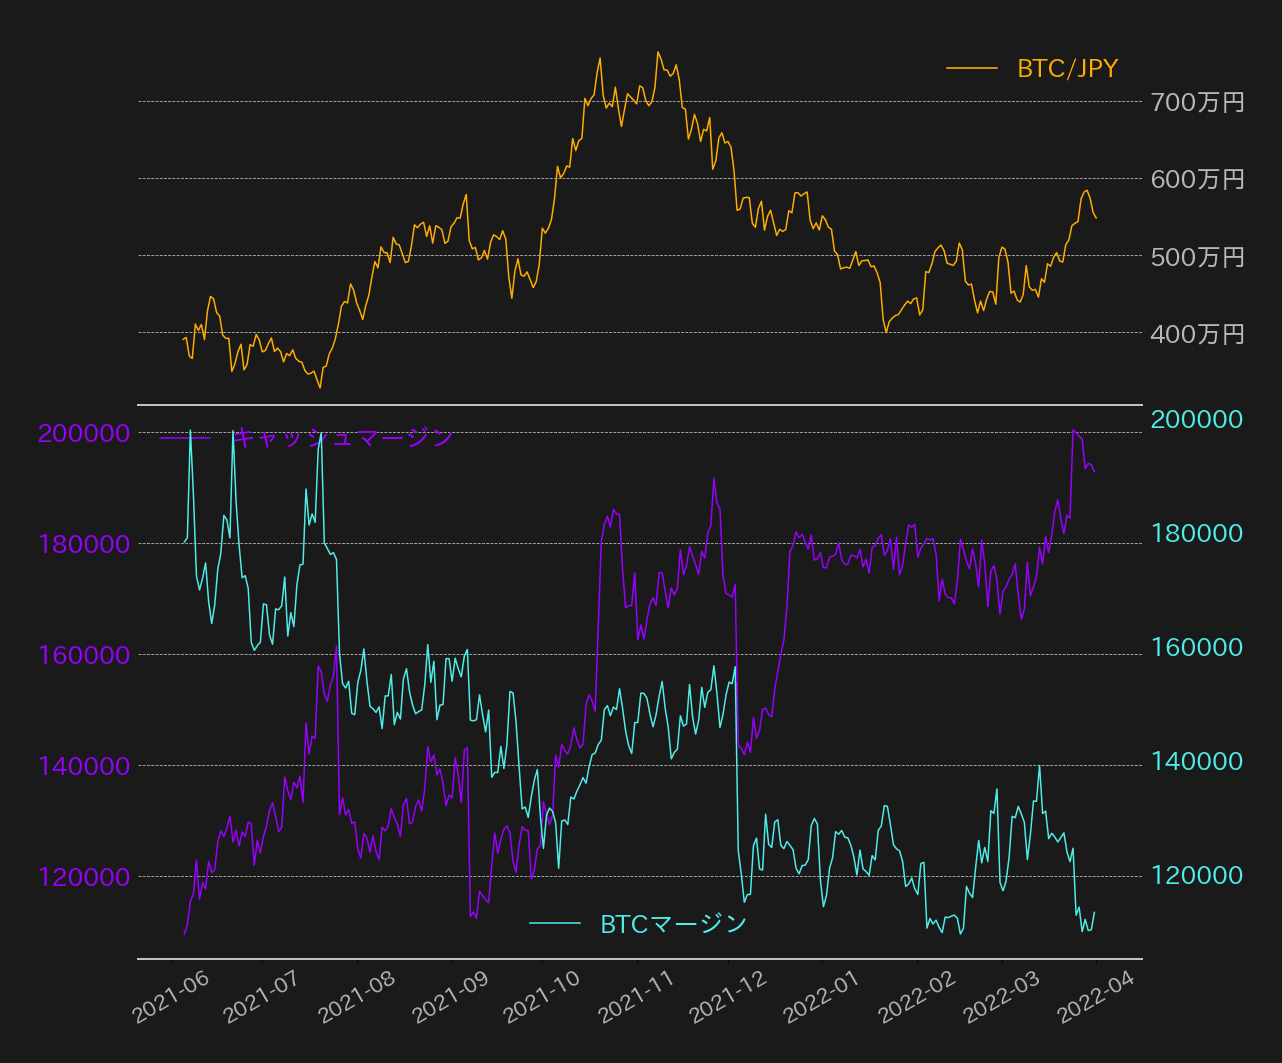
Task: Click the cyan 140000 right axis label
Action: pyautogui.click(x=1197, y=762)
